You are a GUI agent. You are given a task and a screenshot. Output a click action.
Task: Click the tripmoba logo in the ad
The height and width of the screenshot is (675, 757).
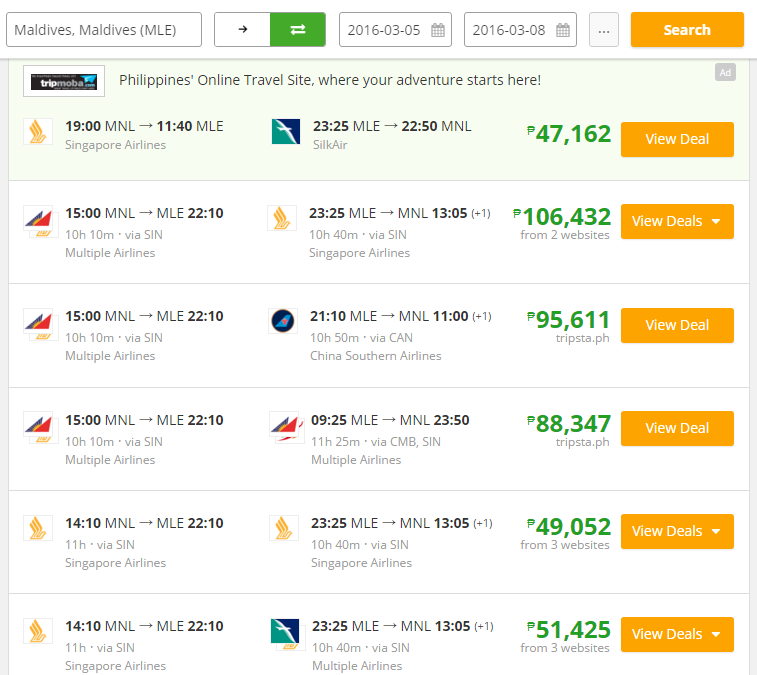pos(64,81)
